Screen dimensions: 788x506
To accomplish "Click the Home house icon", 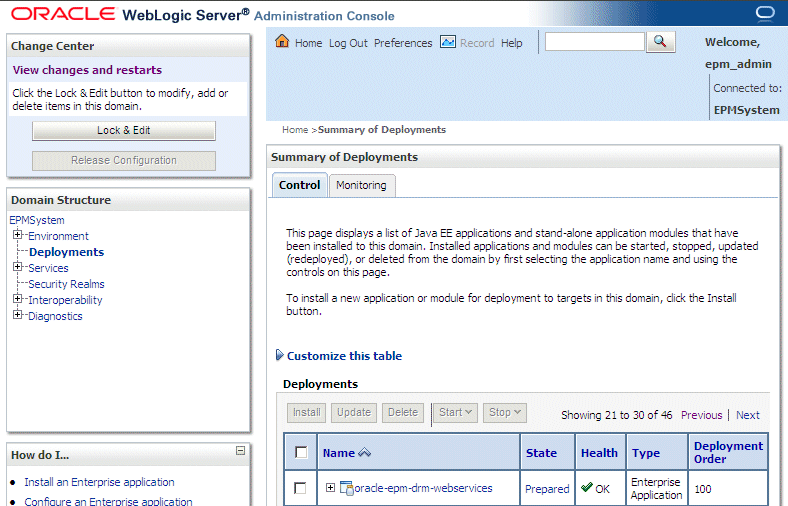I will click(x=282, y=41).
